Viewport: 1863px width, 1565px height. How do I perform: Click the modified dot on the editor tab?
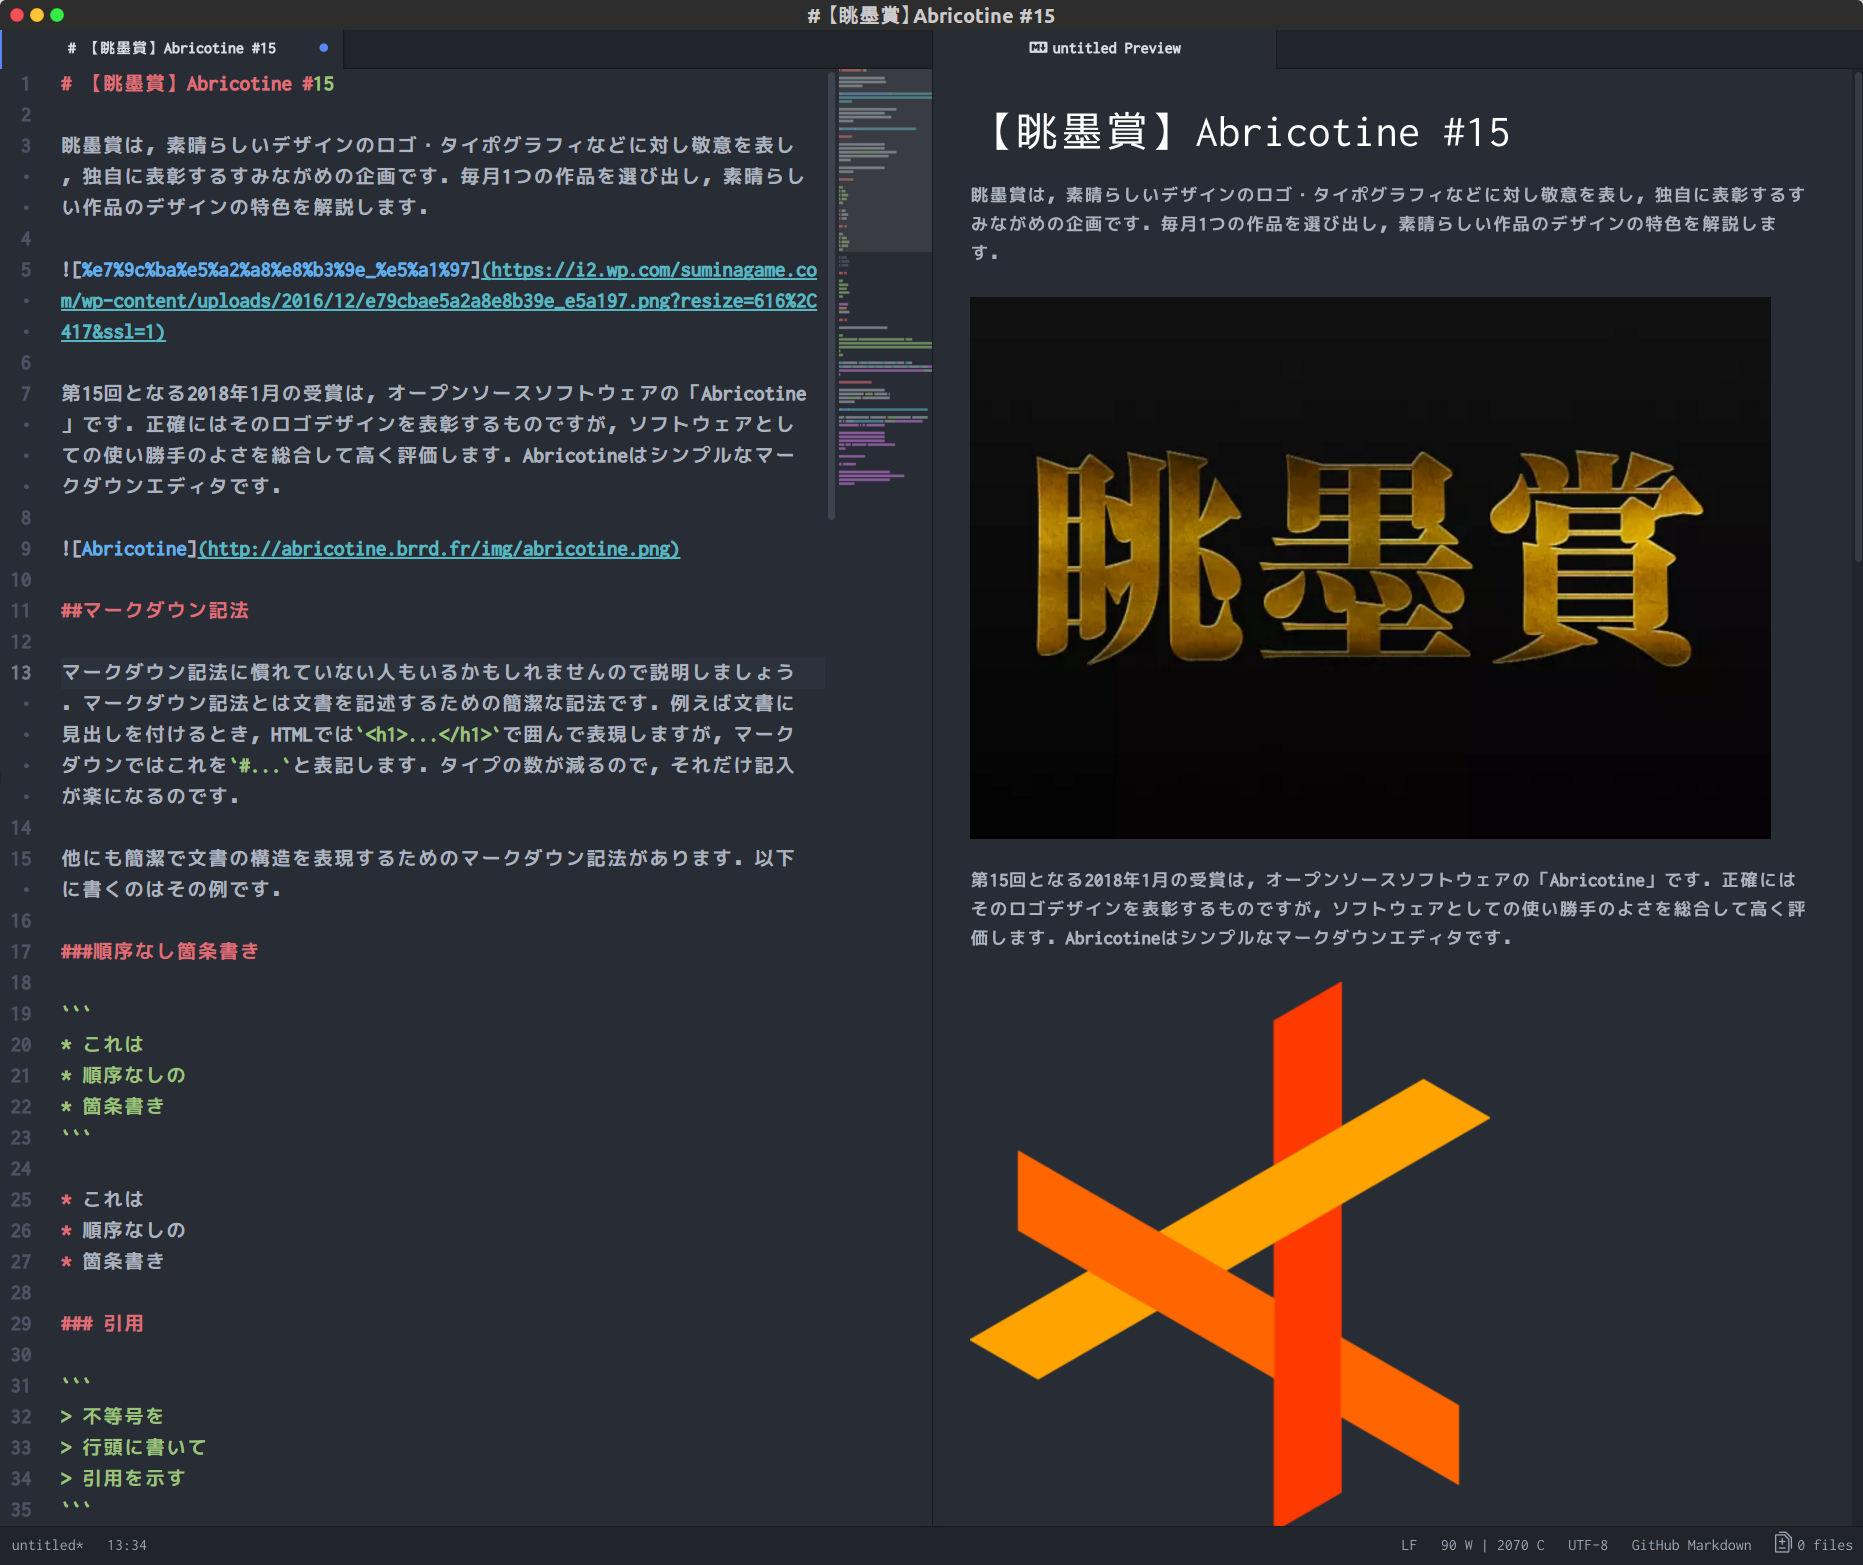coord(323,48)
